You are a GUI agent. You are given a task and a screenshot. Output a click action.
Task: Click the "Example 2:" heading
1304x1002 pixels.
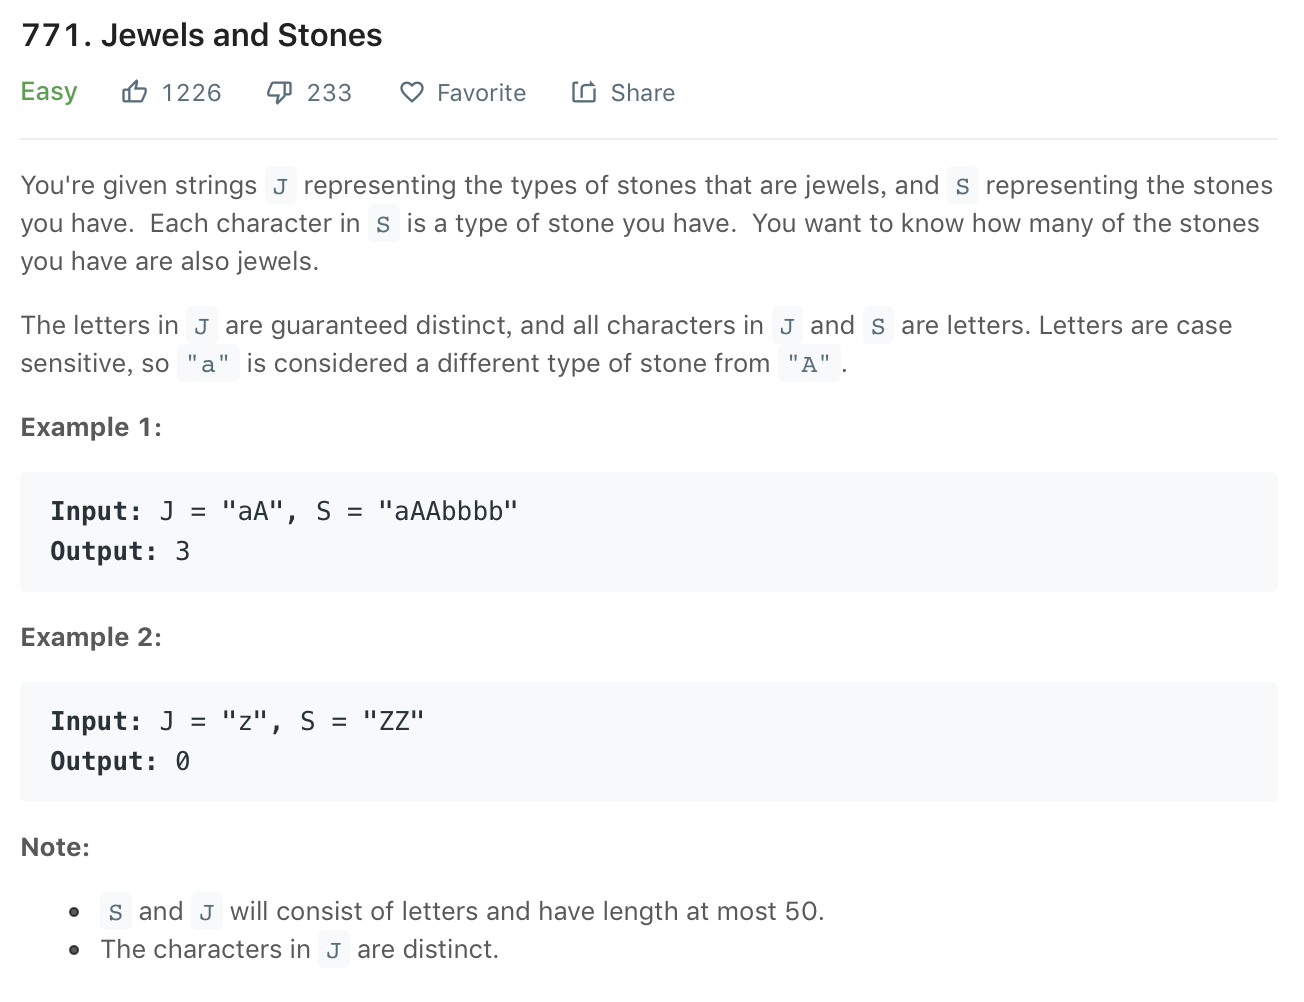(x=91, y=638)
